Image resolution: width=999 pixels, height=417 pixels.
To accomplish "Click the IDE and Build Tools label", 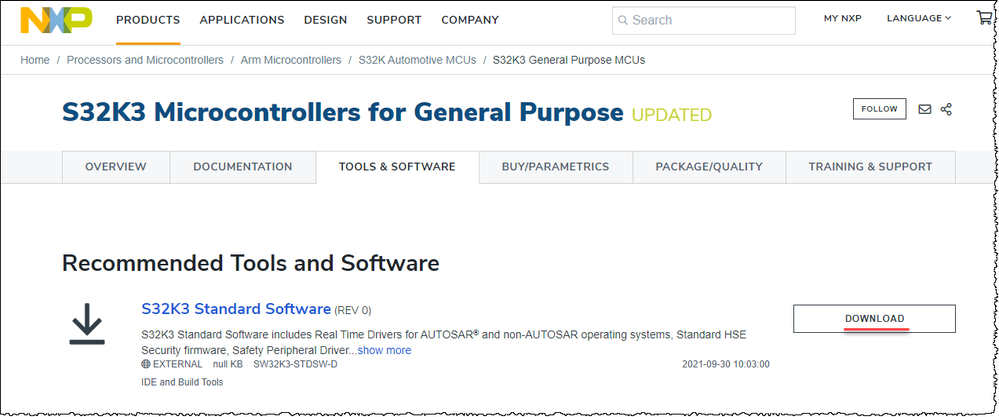I will coord(182,382).
